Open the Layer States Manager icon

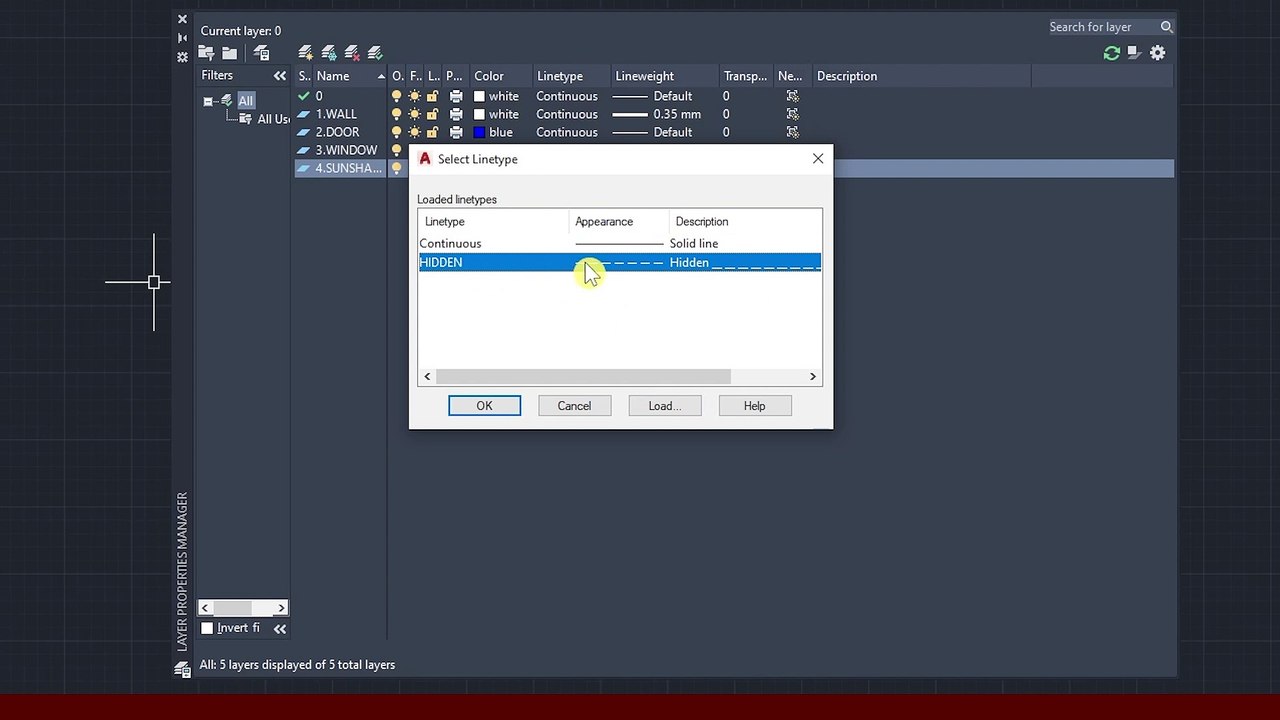coord(262,53)
